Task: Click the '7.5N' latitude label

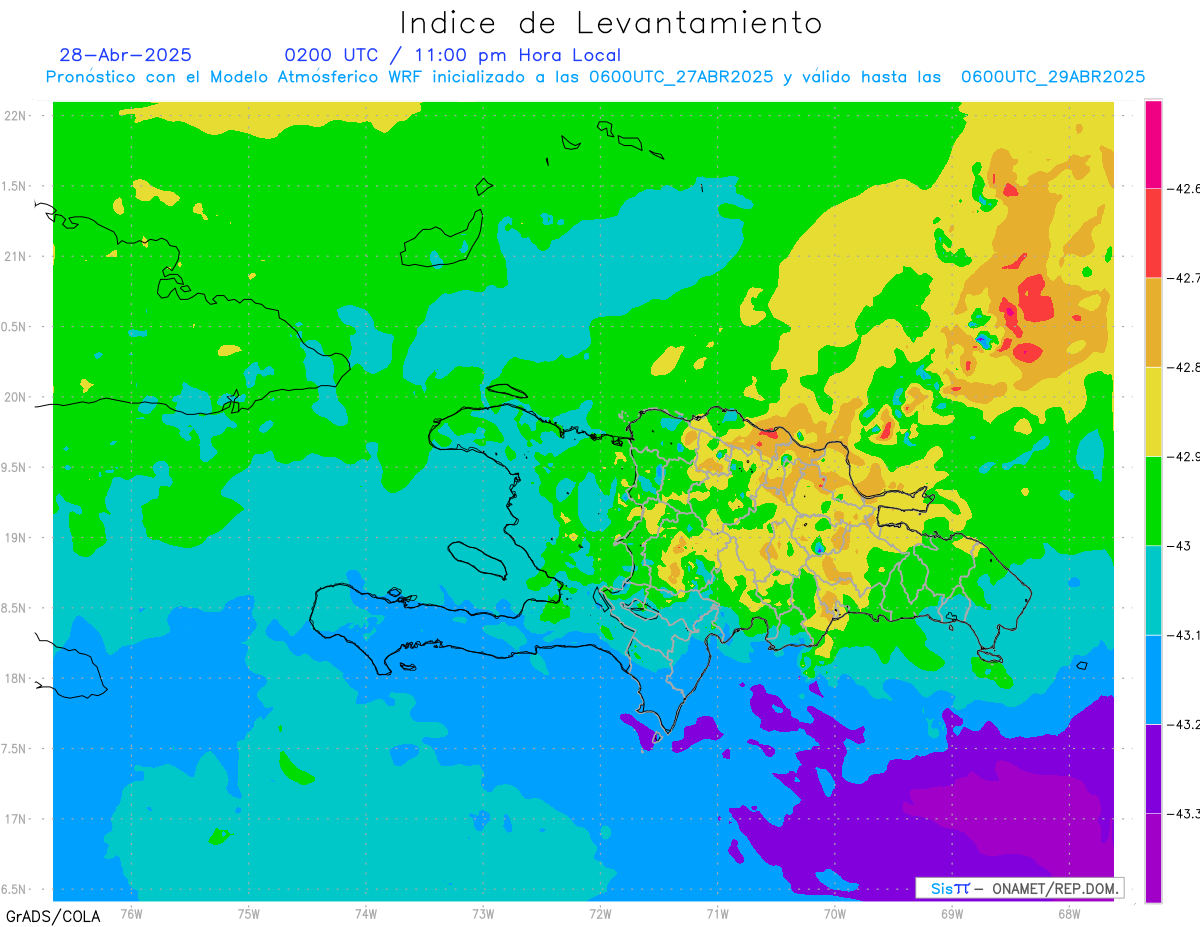Action: point(13,748)
